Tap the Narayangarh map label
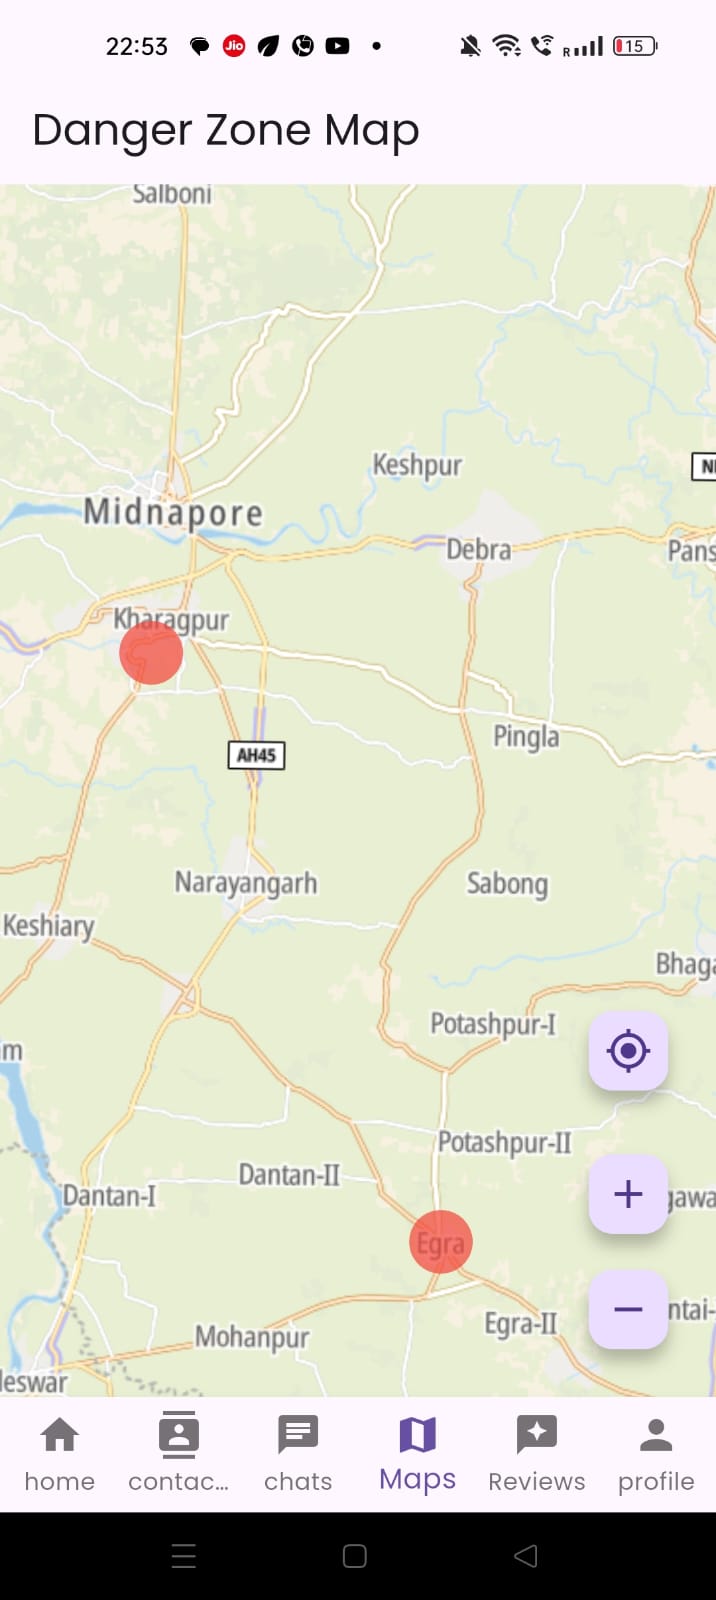Viewport: 716px width, 1600px height. (x=246, y=884)
